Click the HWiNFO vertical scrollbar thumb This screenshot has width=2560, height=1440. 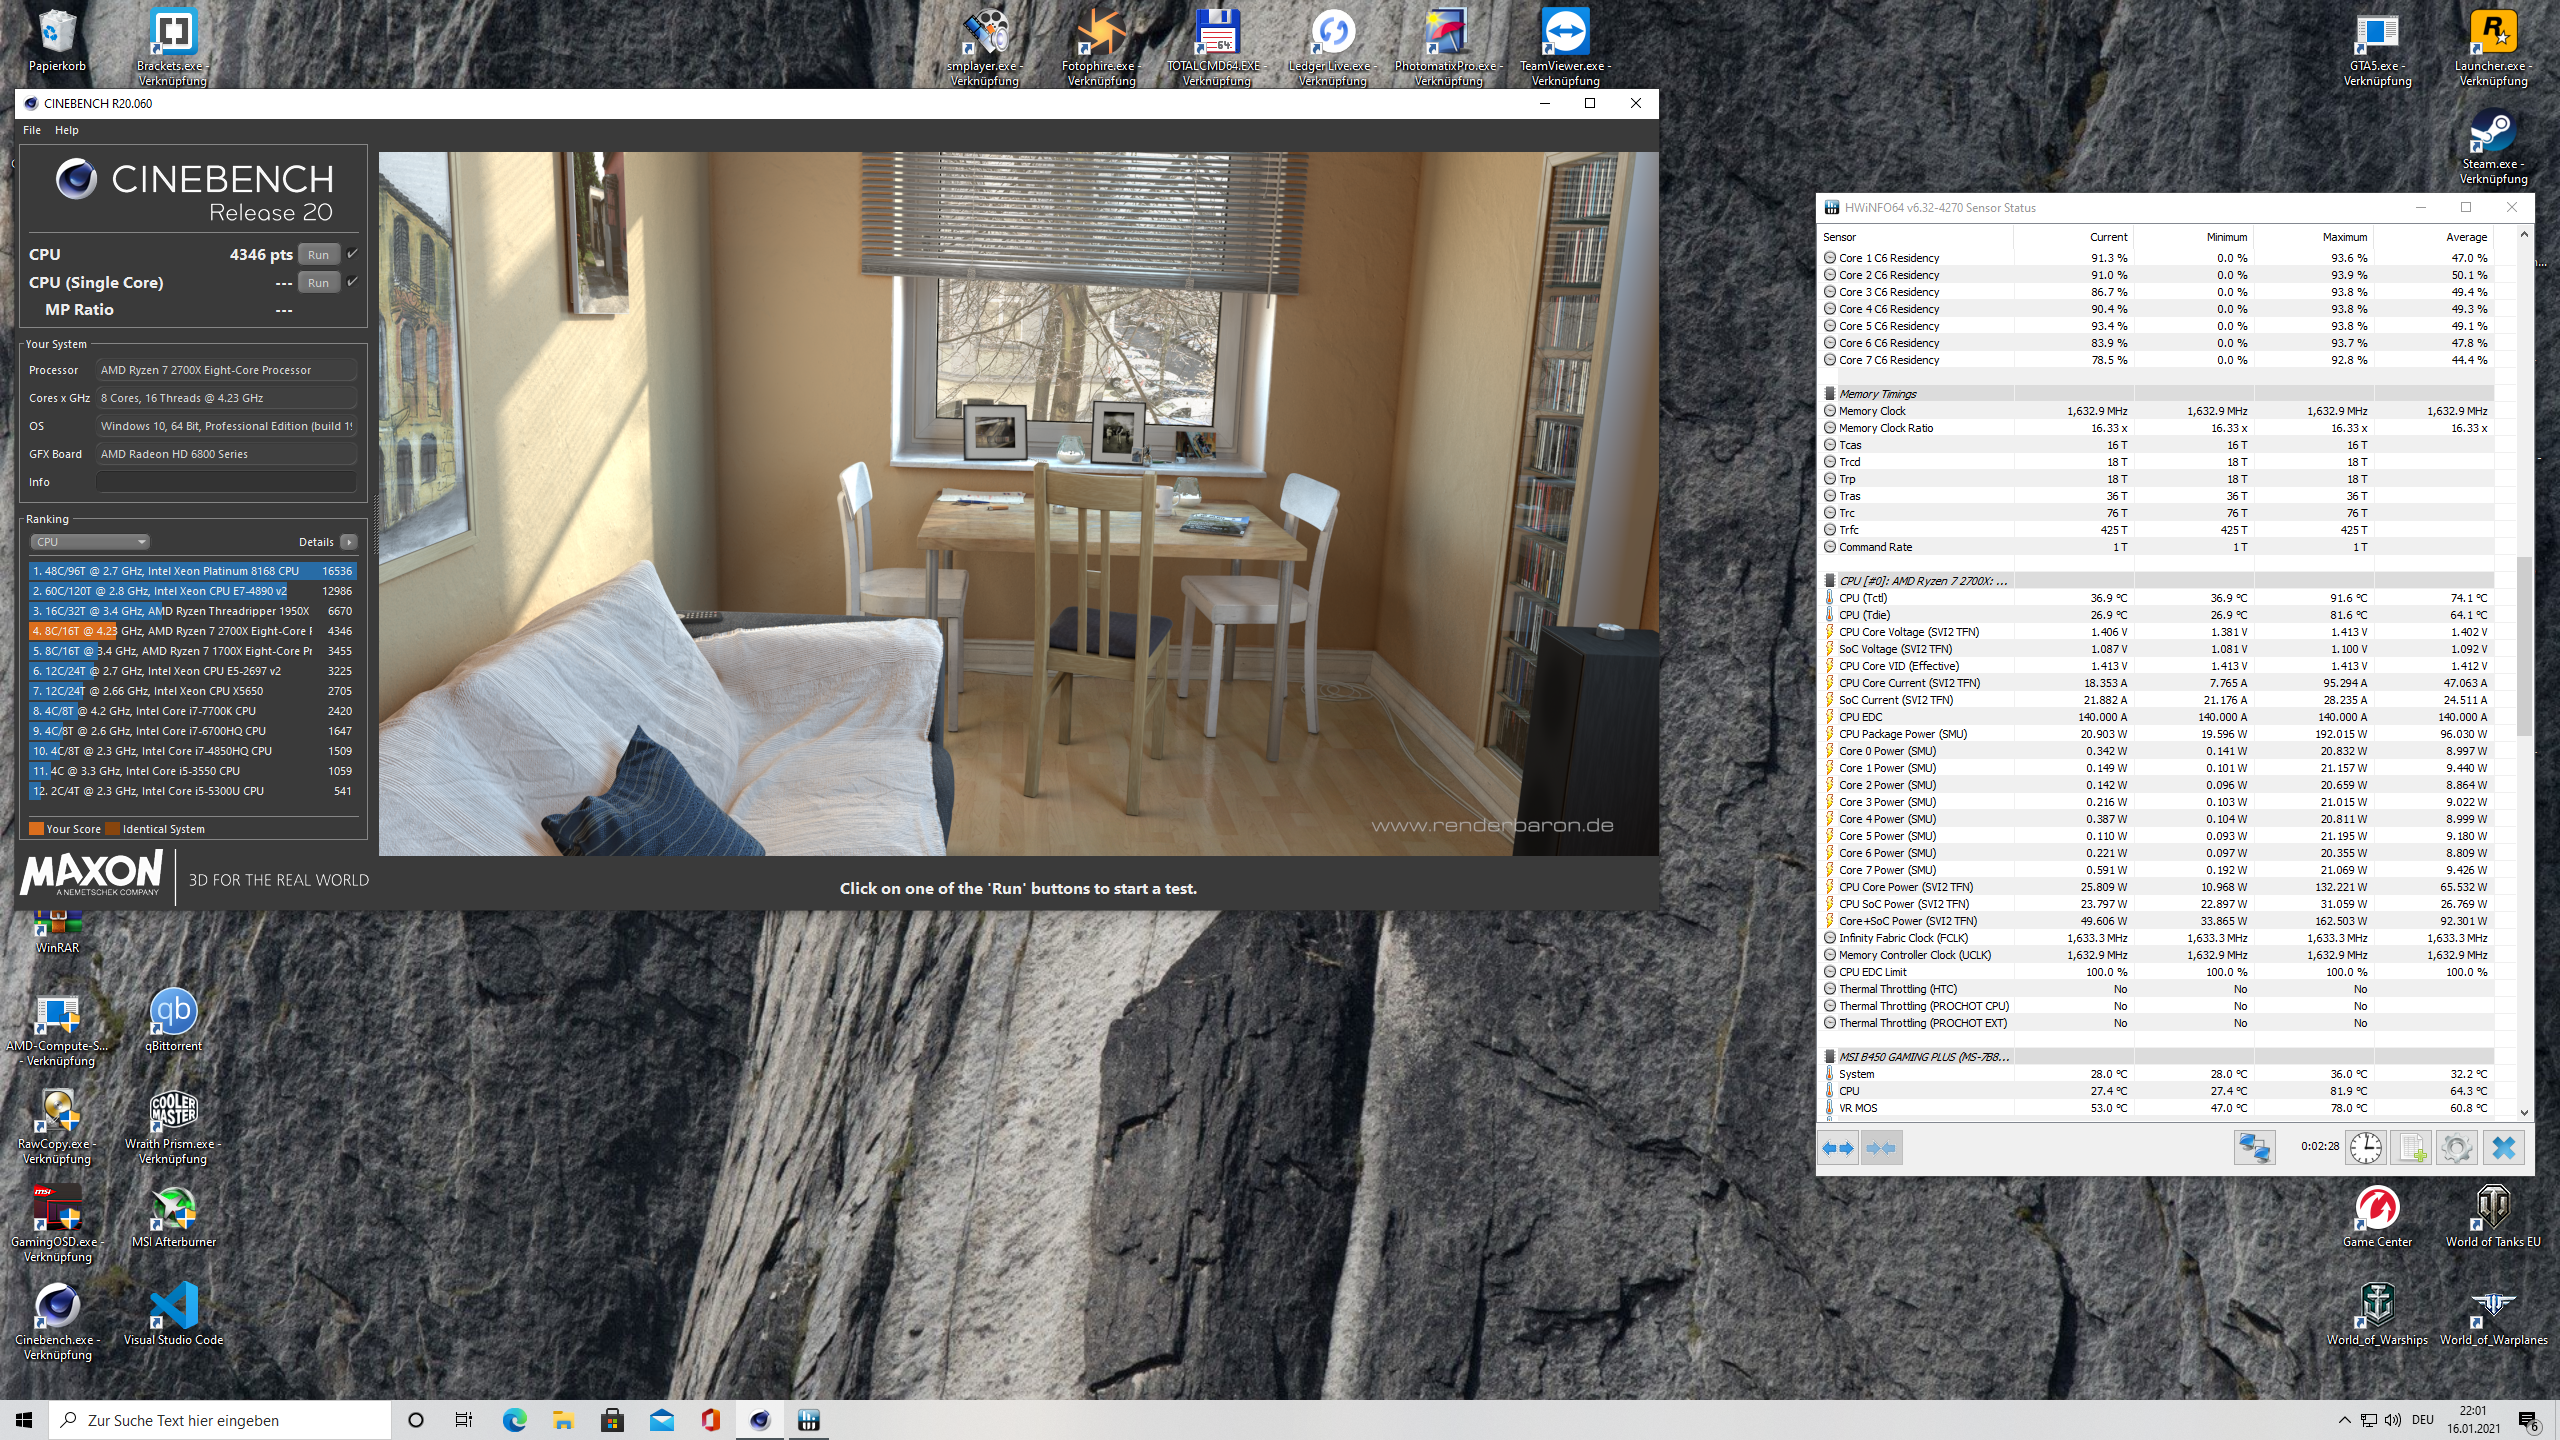pos(2524,646)
